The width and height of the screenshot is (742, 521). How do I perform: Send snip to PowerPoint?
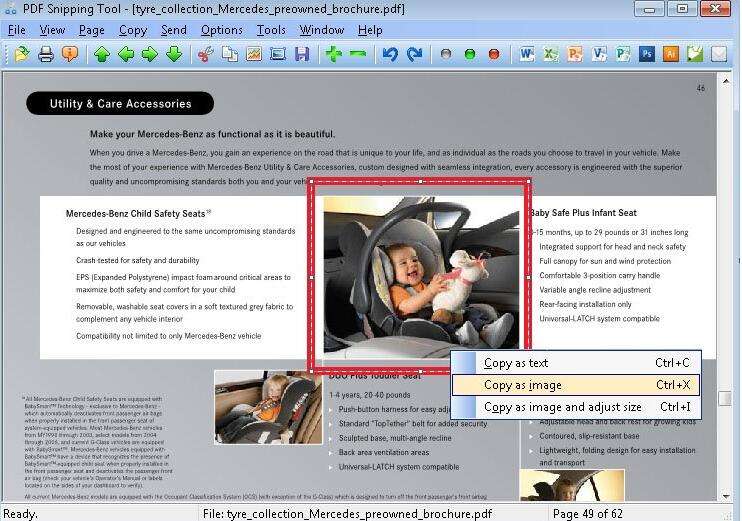click(574, 54)
